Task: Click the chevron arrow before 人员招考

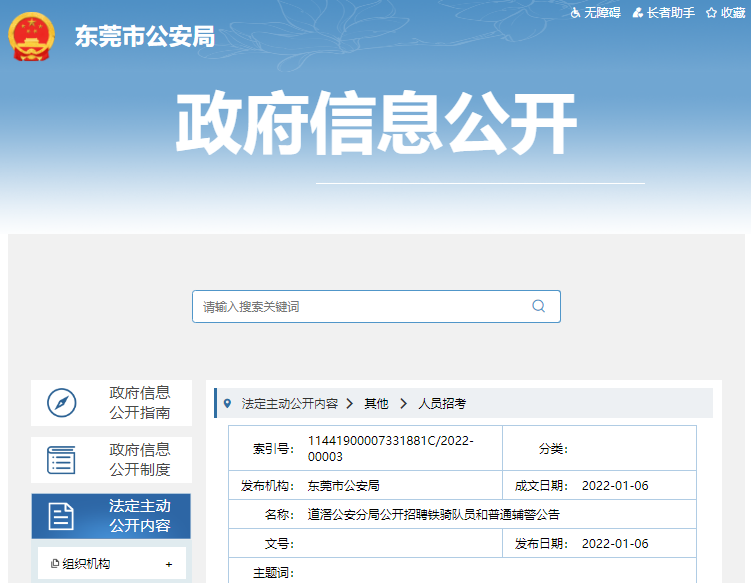Action: point(404,404)
